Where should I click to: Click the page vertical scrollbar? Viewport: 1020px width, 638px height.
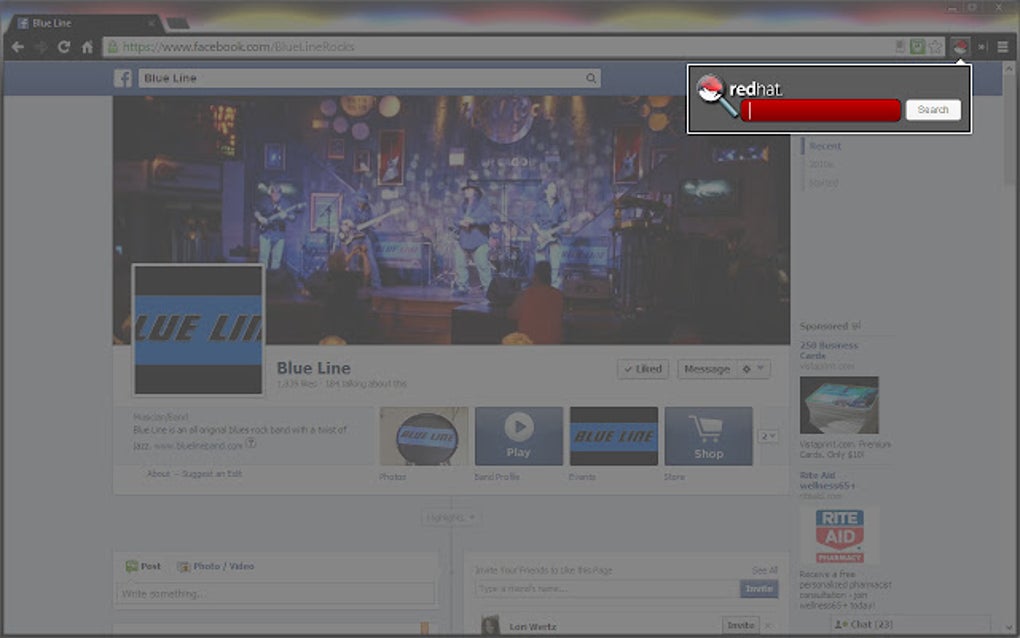1009,348
